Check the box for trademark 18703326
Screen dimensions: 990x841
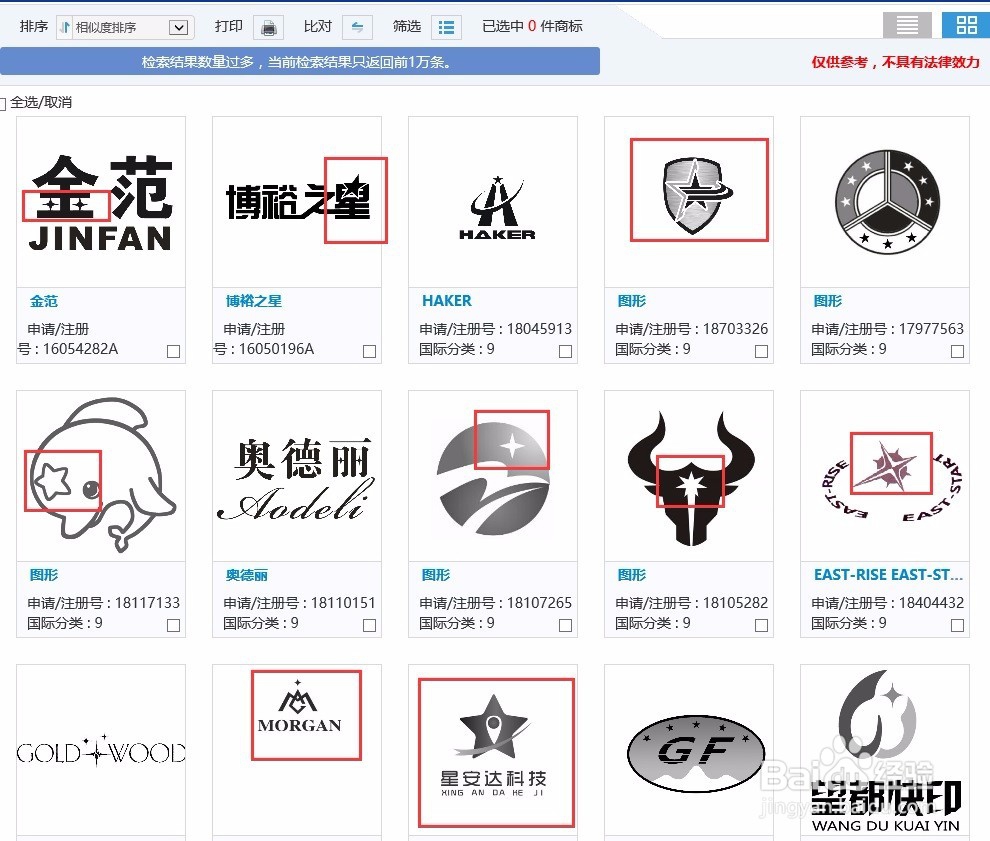tap(761, 352)
